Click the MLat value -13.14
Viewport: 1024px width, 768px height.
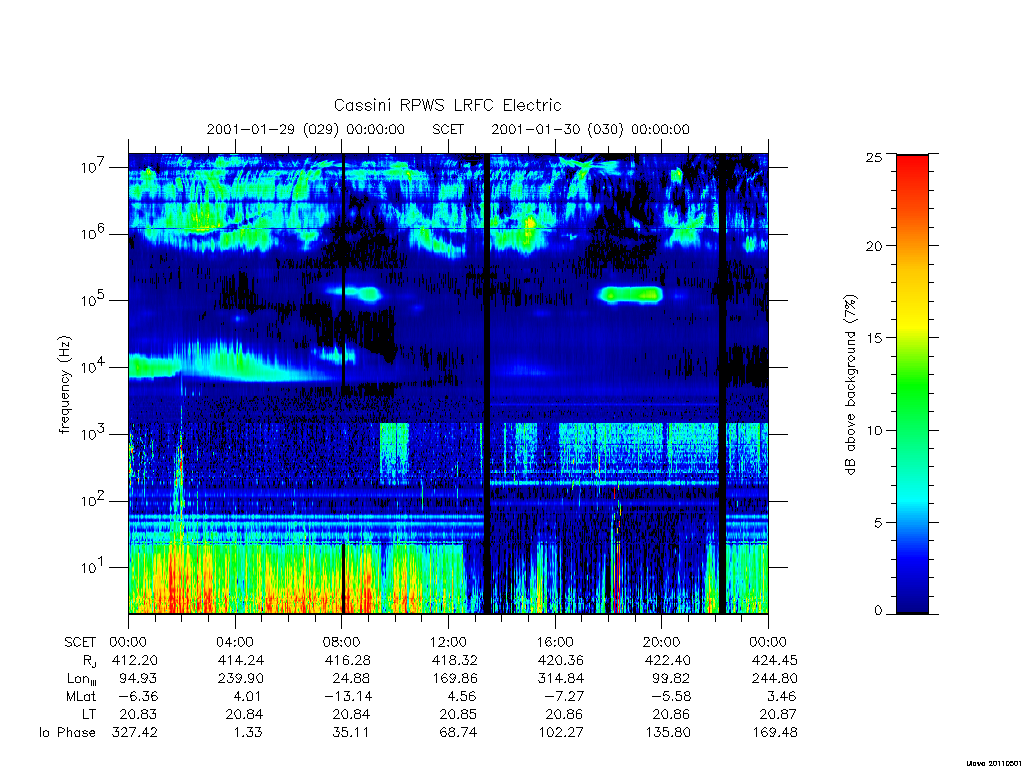(x=347, y=696)
